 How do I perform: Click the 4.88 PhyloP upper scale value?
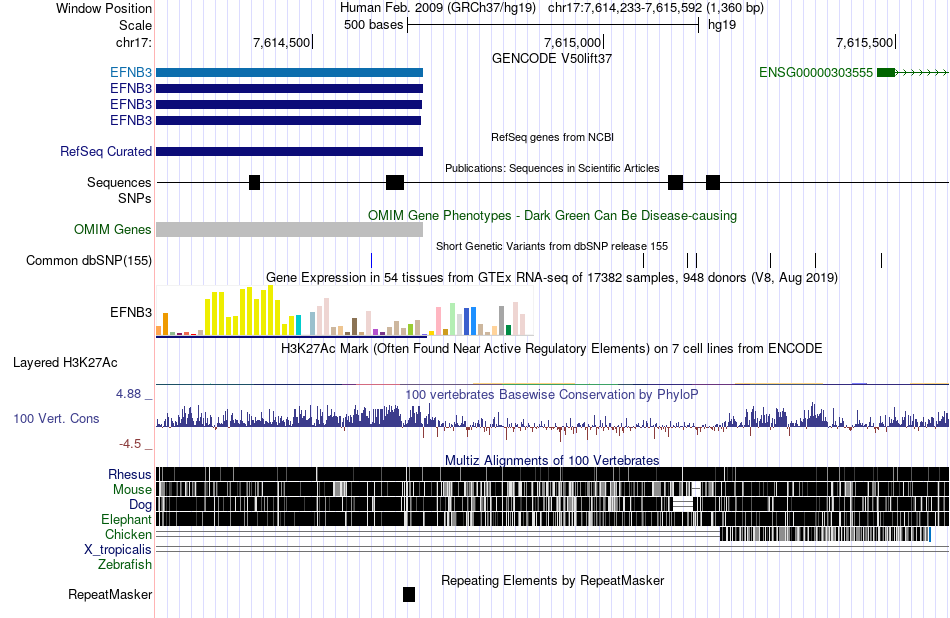pyautogui.click(x=128, y=394)
